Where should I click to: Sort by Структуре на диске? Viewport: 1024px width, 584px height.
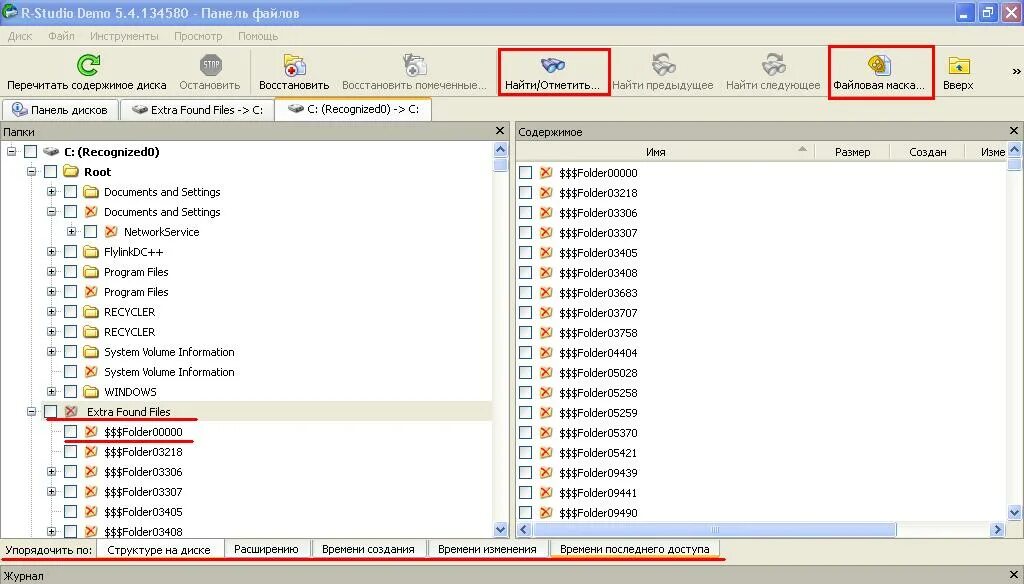click(159, 549)
